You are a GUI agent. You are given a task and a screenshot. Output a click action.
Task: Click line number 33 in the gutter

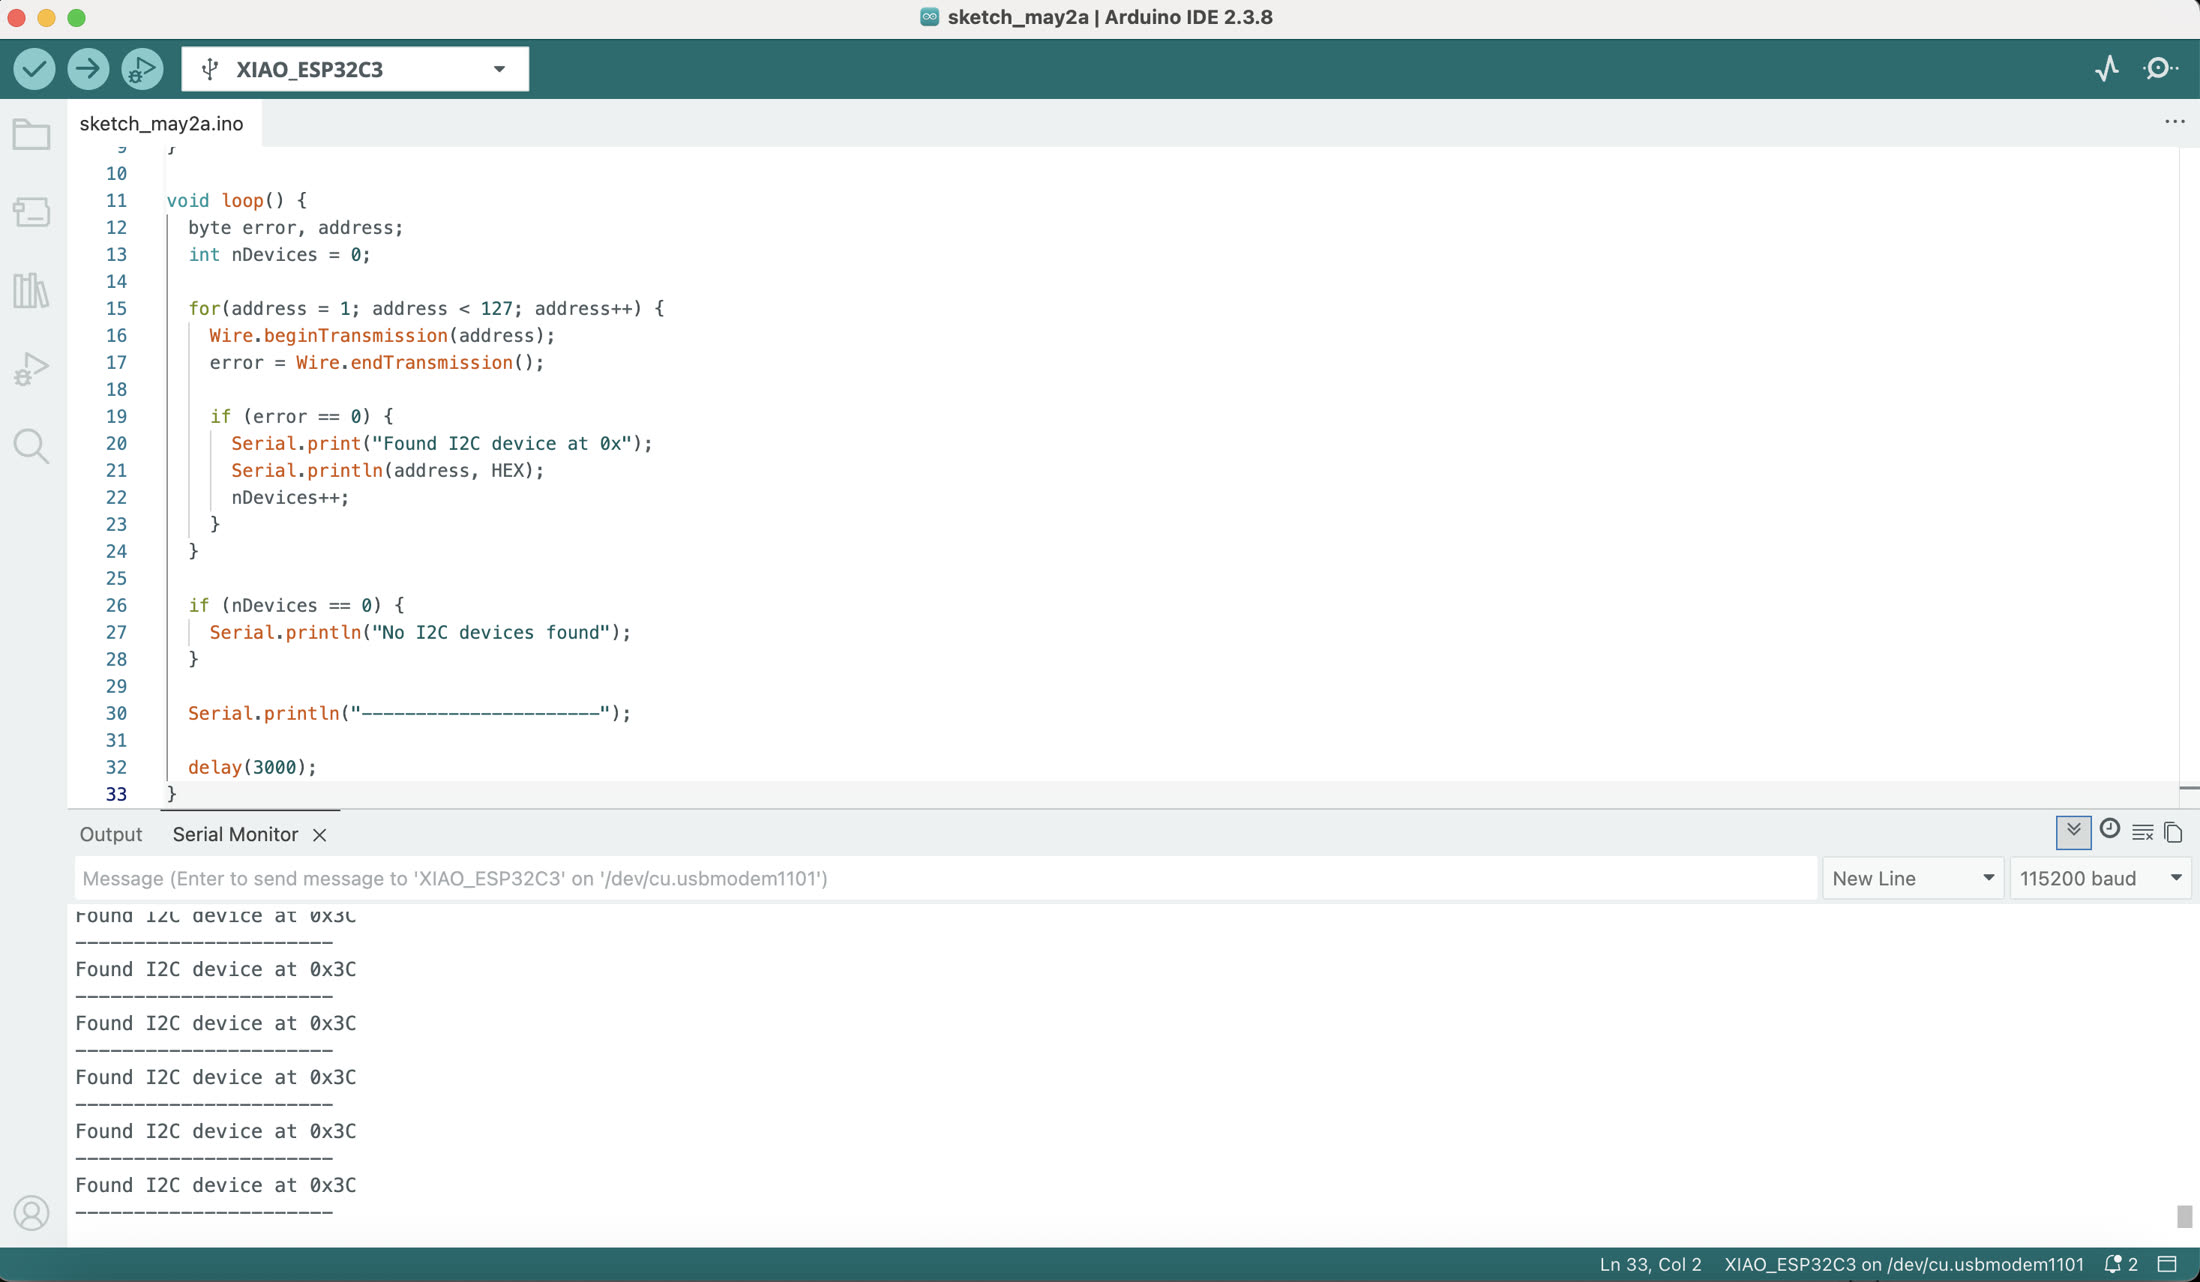point(116,794)
